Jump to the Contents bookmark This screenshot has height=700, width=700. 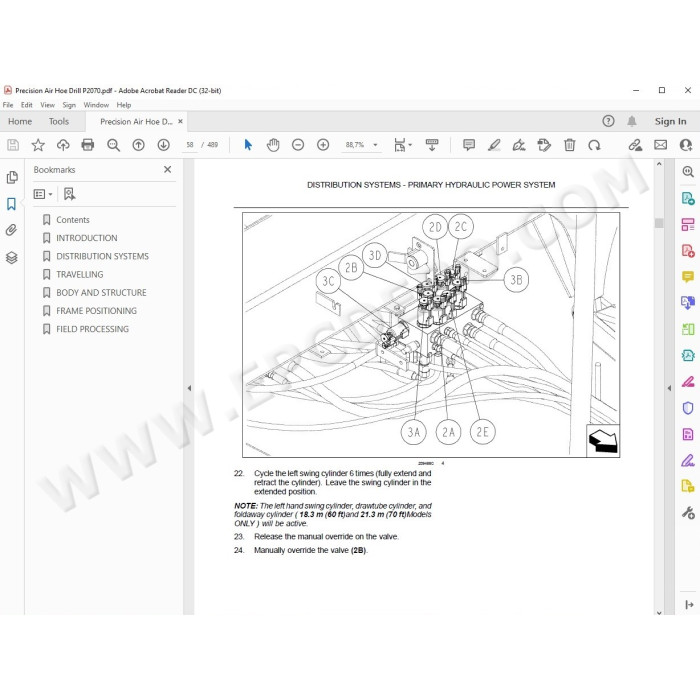[72, 220]
